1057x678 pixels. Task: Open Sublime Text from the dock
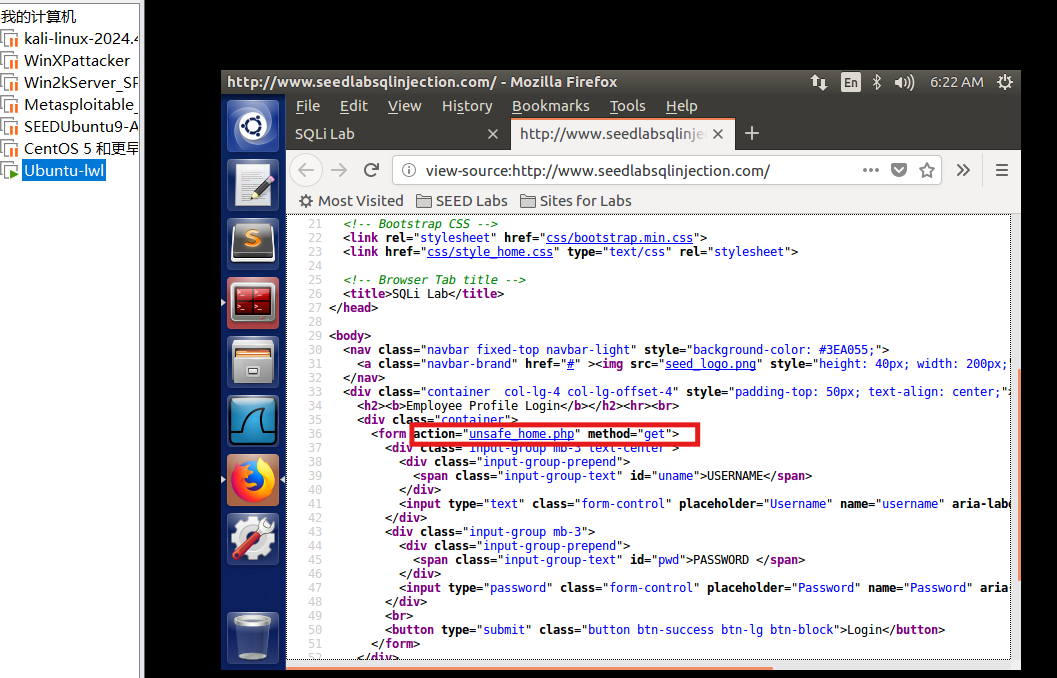pyautogui.click(x=253, y=243)
